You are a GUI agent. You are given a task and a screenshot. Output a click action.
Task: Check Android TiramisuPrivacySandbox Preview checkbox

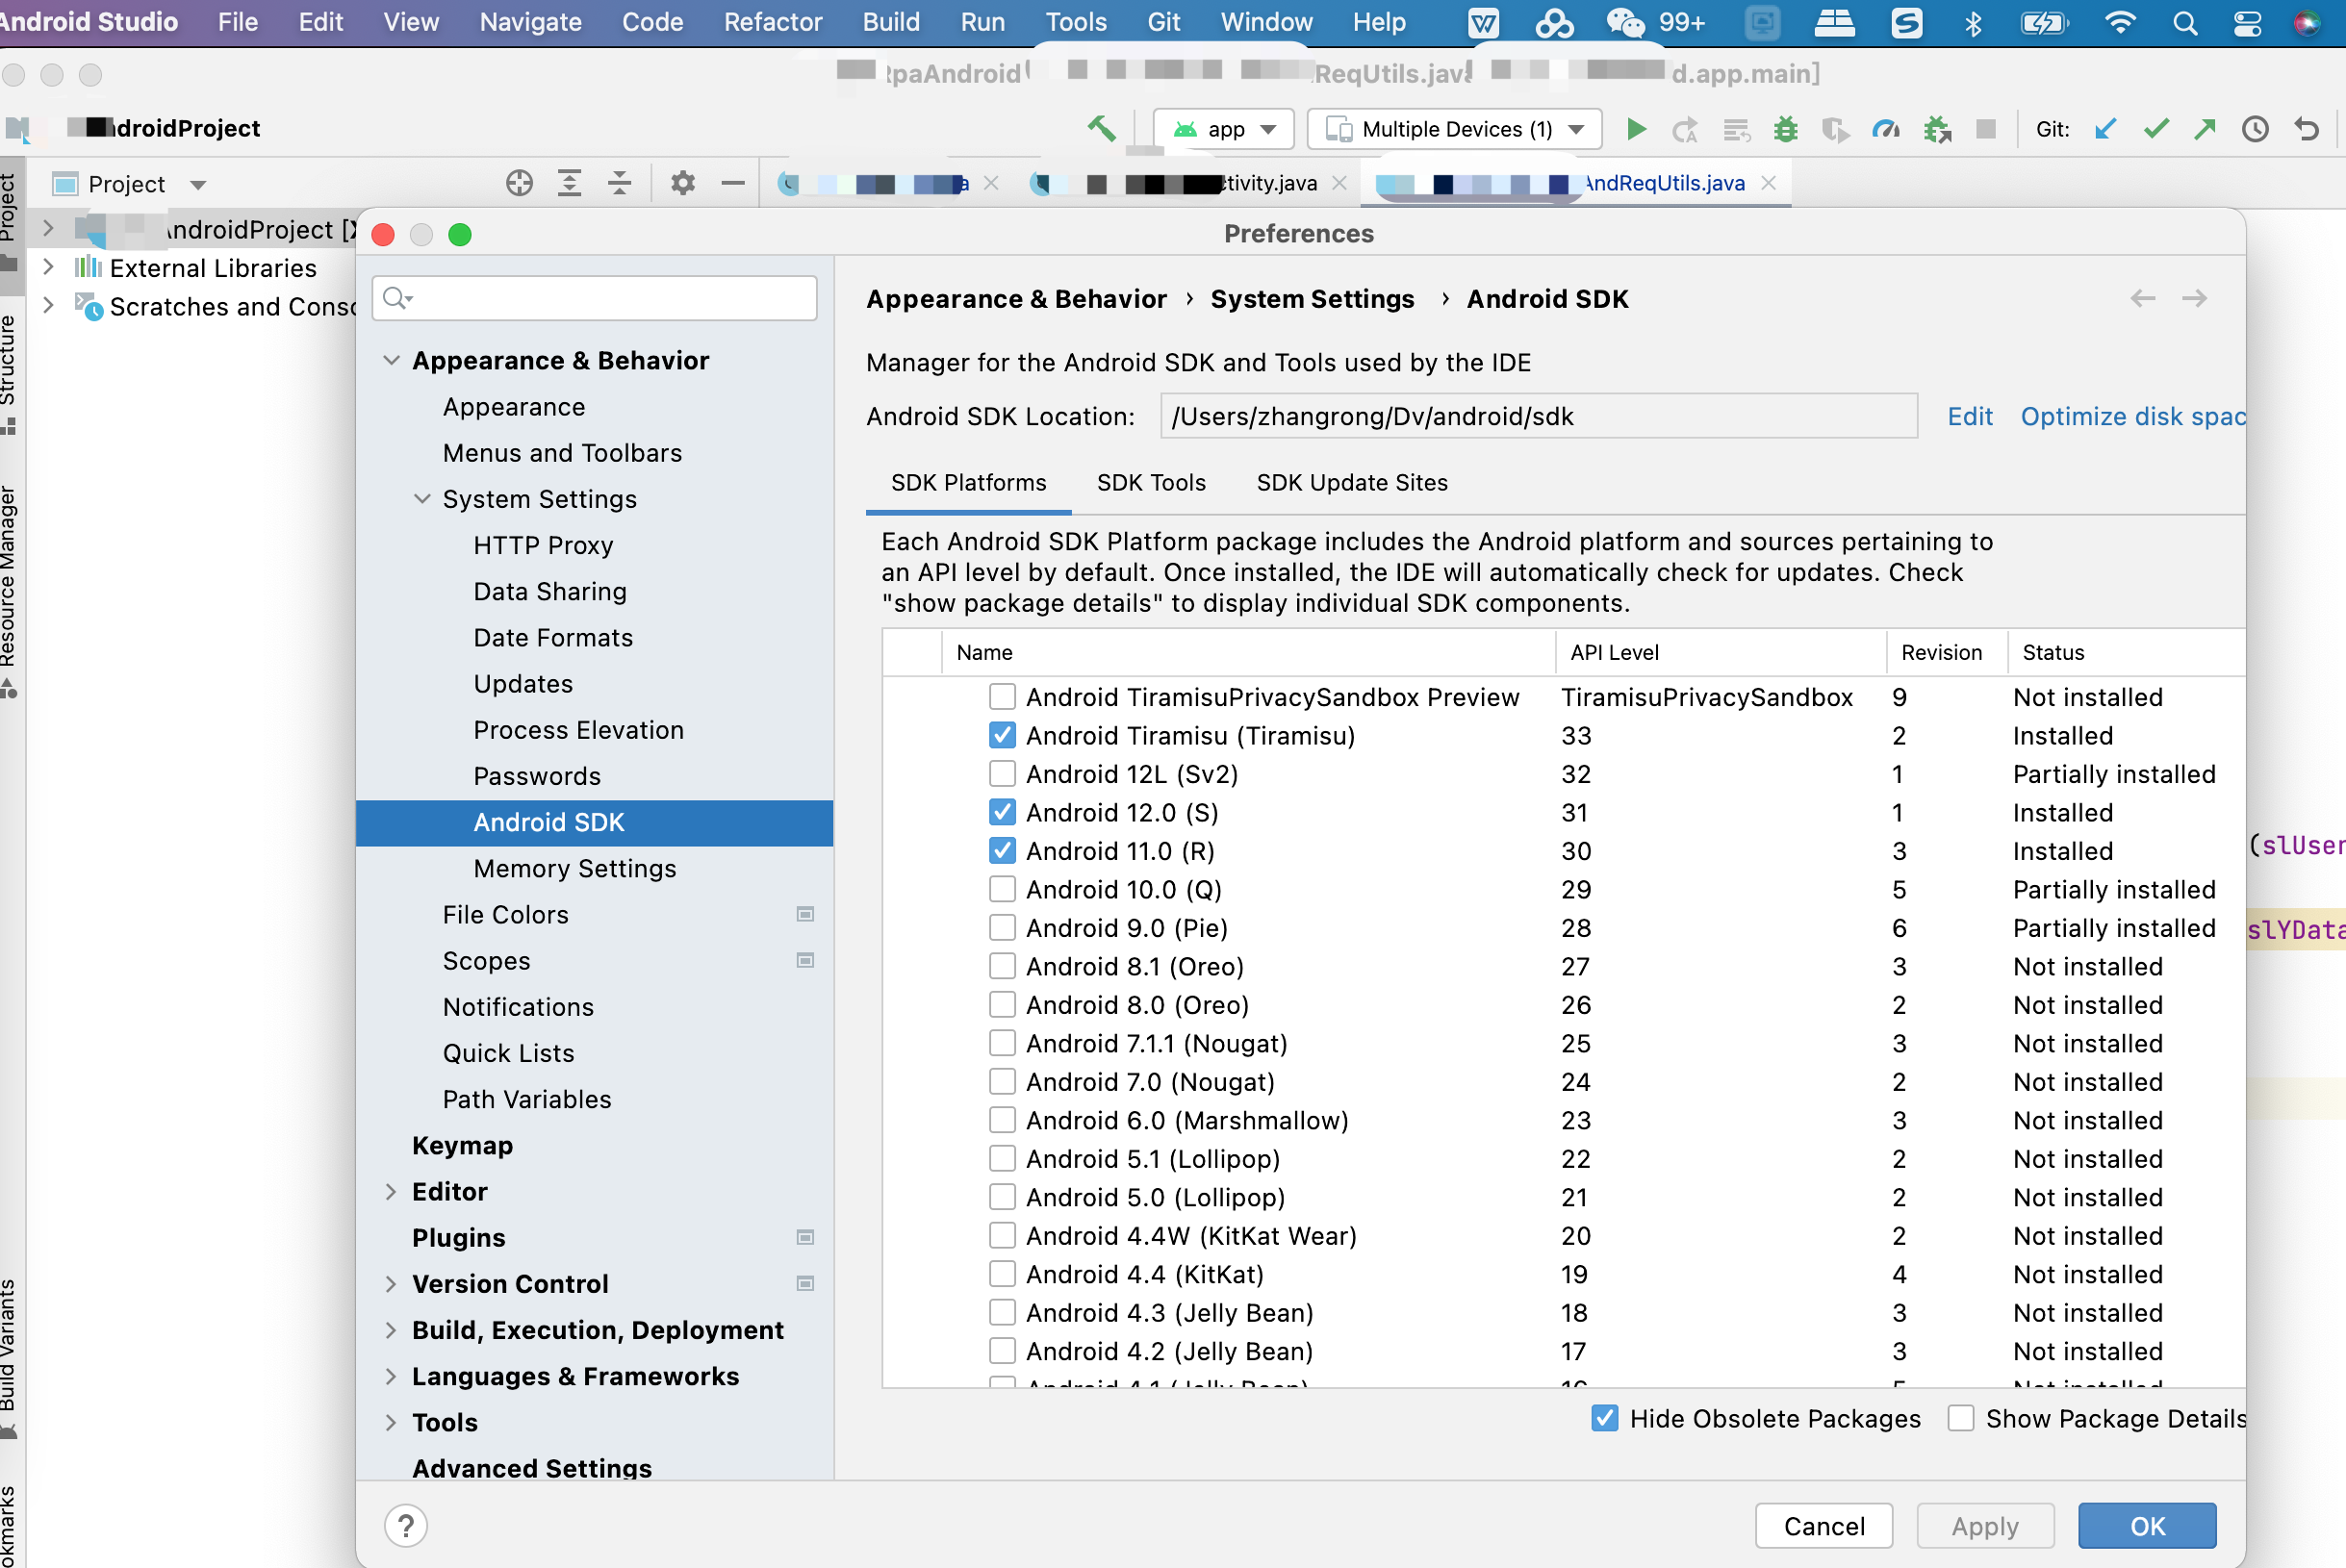pyautogui.click(x=1002, y=696)
